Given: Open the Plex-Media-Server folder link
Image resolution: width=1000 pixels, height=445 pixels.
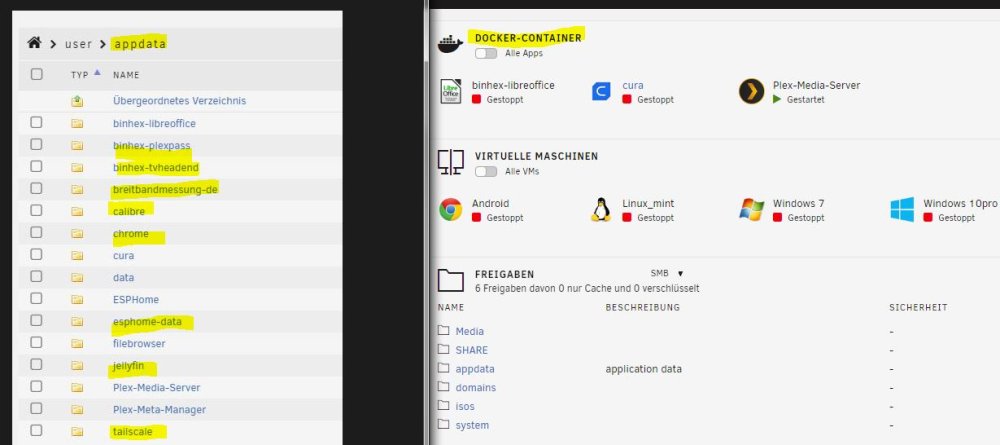Looking at the screenshot, I should coord(156,388).
